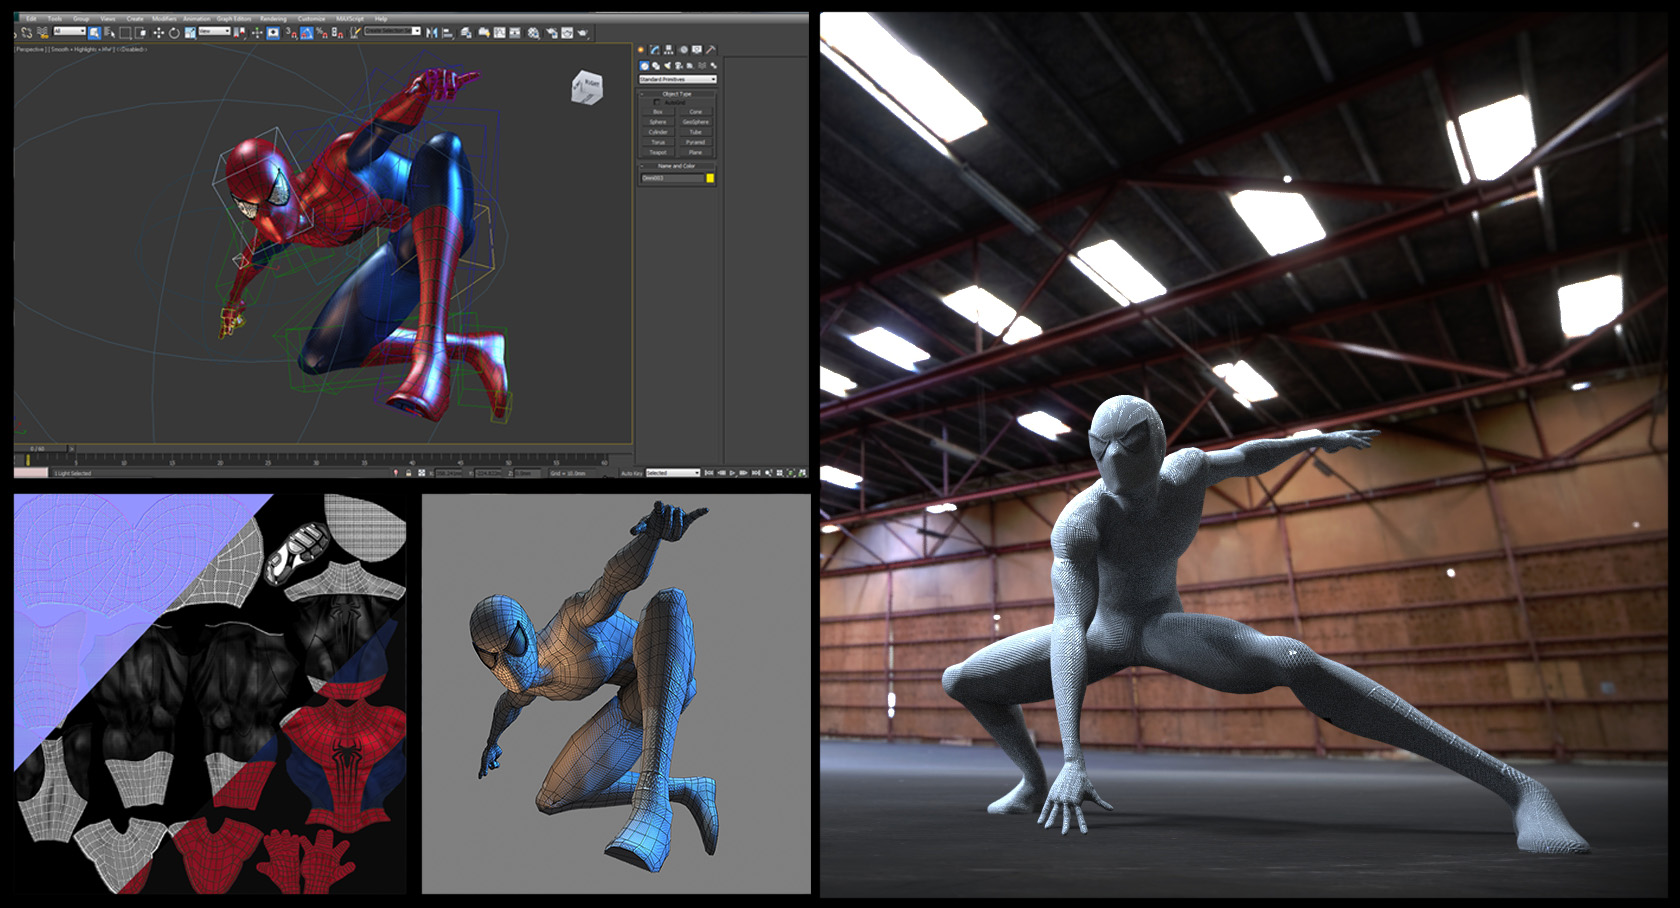Click the GeoSphere primitive button
This screenshot has width=1680, height=908.
coord(696,122)
